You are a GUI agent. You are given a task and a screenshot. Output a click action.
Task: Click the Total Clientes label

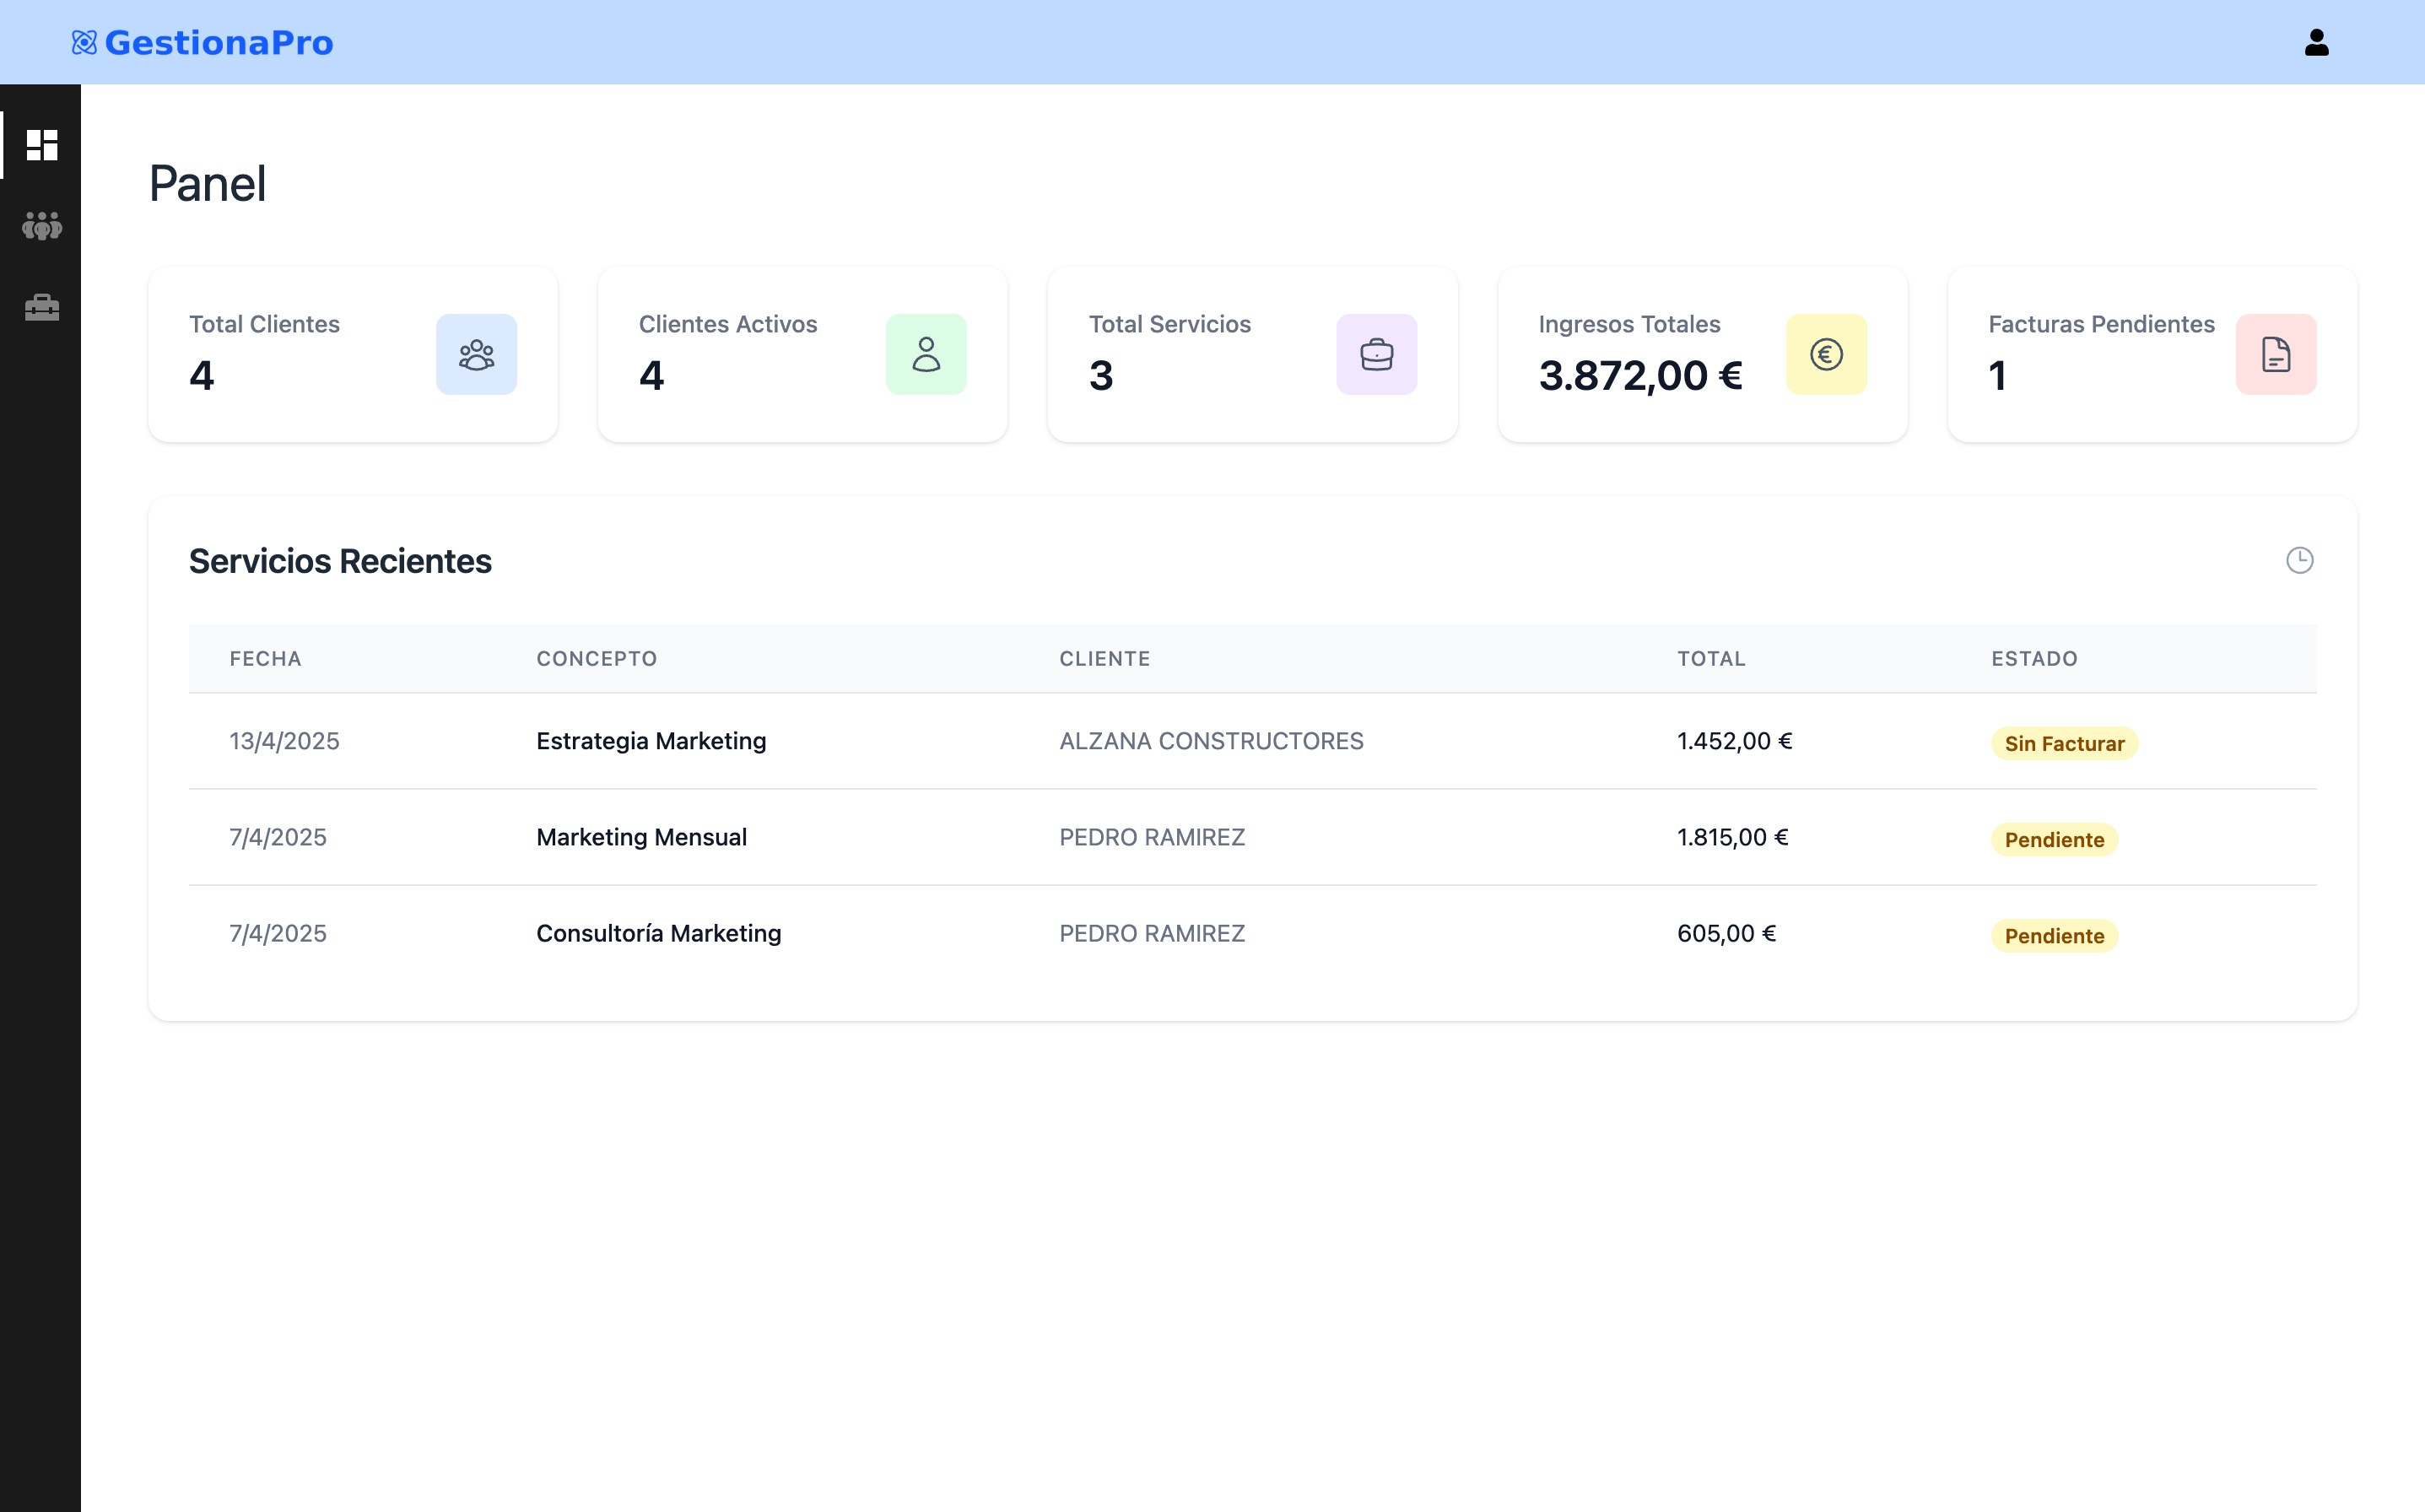264,324
